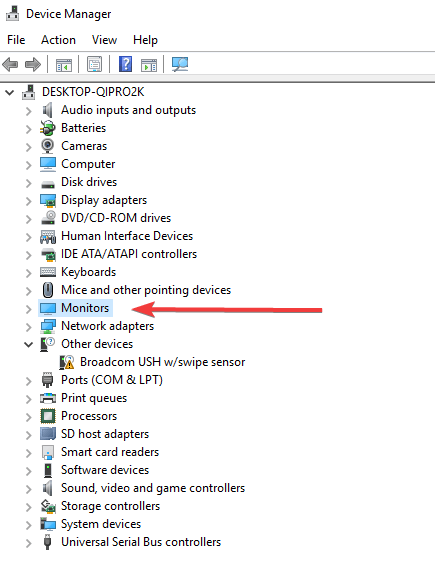Collapse the Other devices node
Viewport: 435px width, 584px height.
pyautogui.click(x=28, y=345)
